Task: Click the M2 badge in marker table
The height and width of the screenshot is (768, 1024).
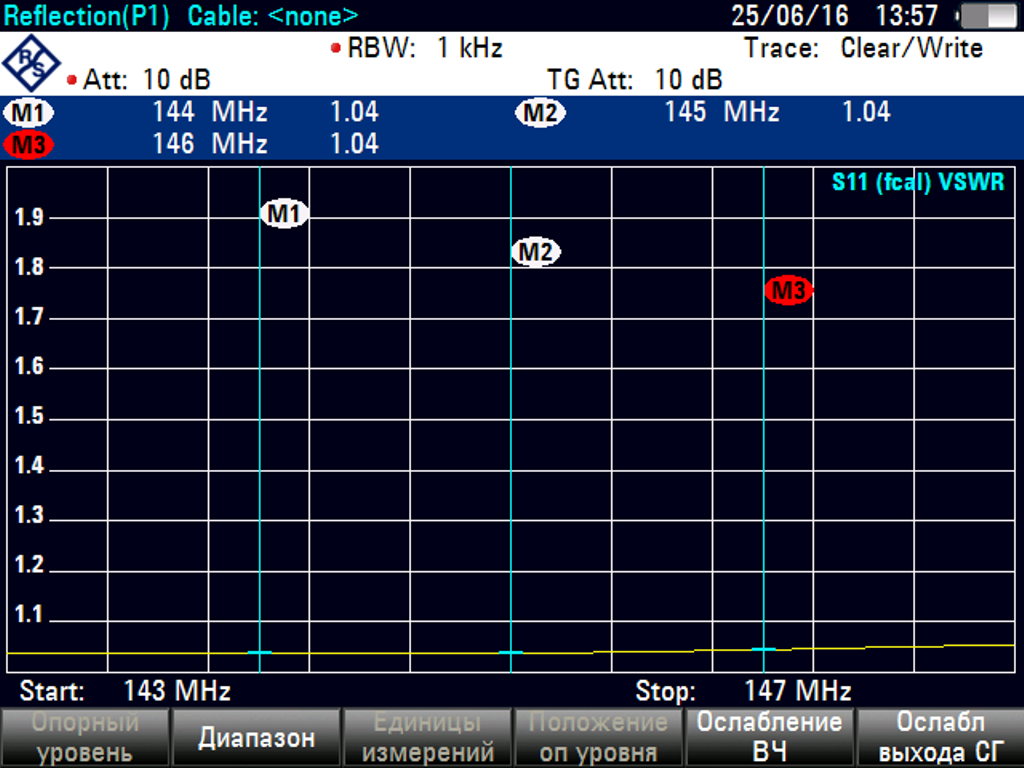Action: [540, 113]
